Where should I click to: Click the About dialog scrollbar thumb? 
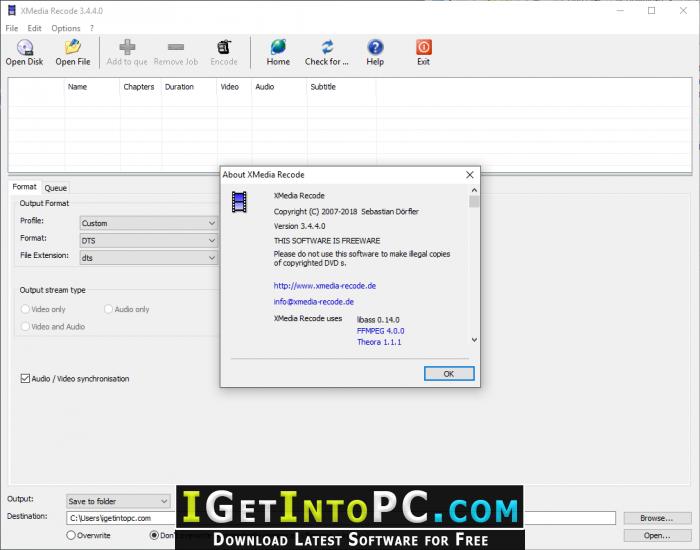pyautogui.click(x=474, y=202)
